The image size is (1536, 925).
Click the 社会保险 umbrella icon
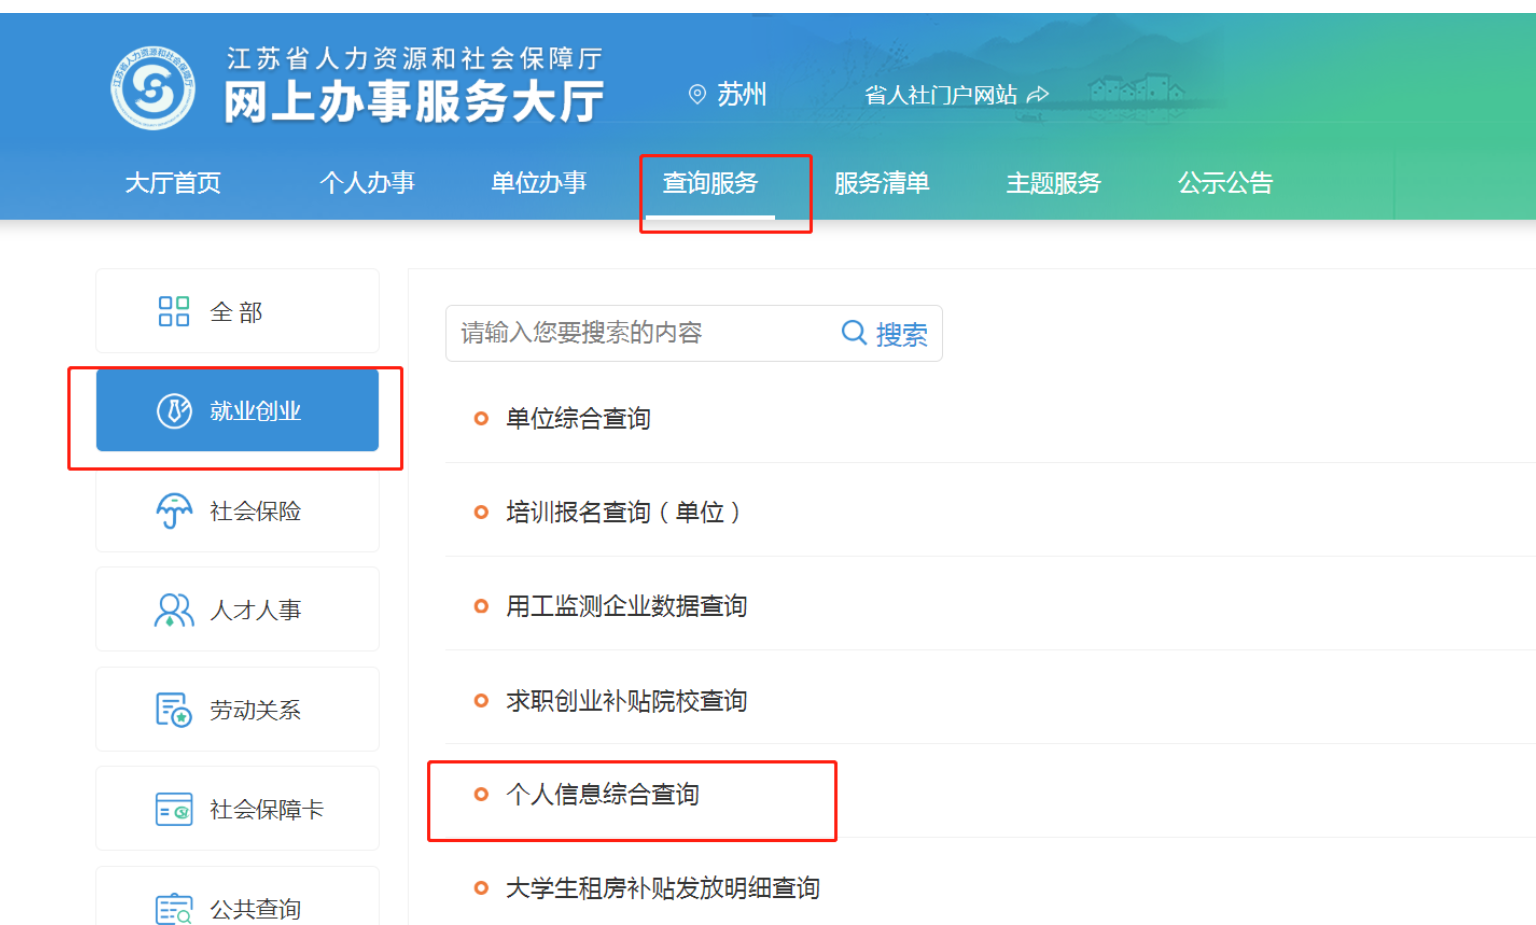point(174,511)
